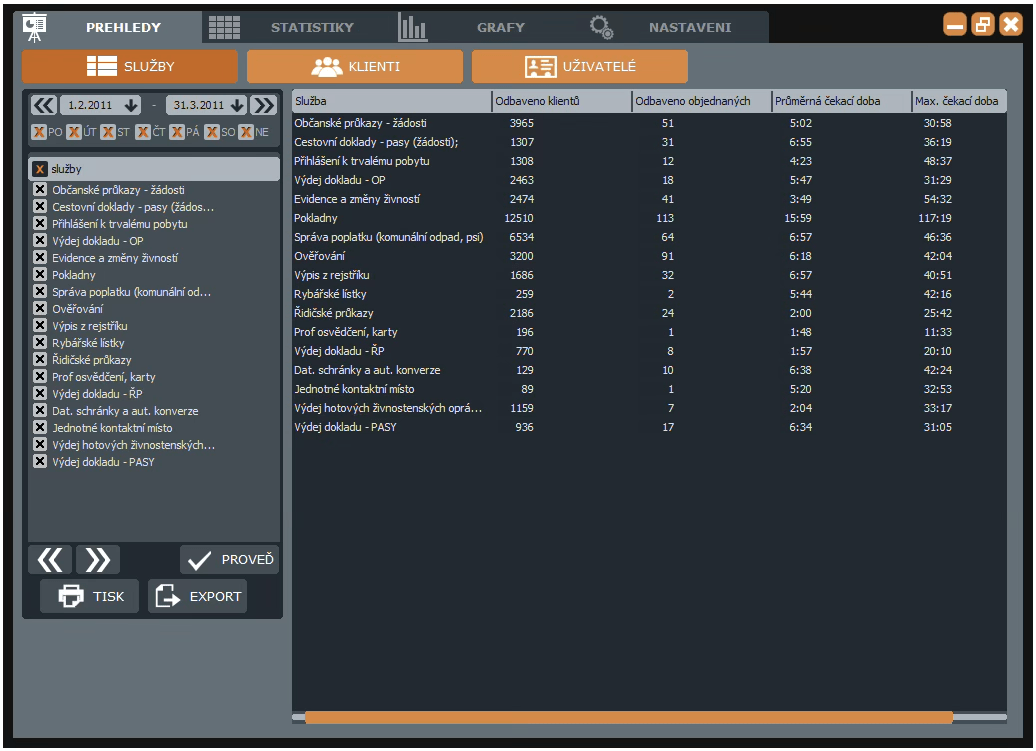
Task: Toggle the PÁ weekday checkbox
Action: (177, 132)
